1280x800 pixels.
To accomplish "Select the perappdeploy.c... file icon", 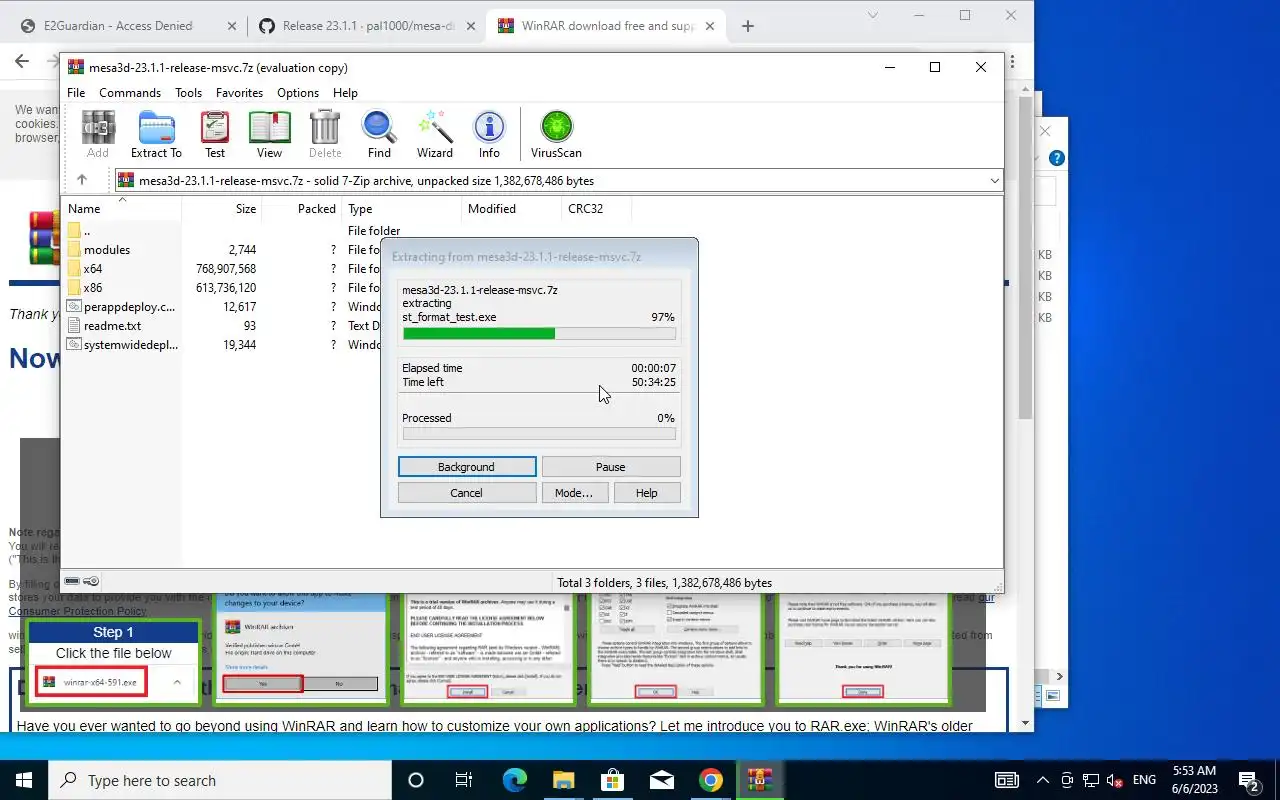I will click(74, 306).
